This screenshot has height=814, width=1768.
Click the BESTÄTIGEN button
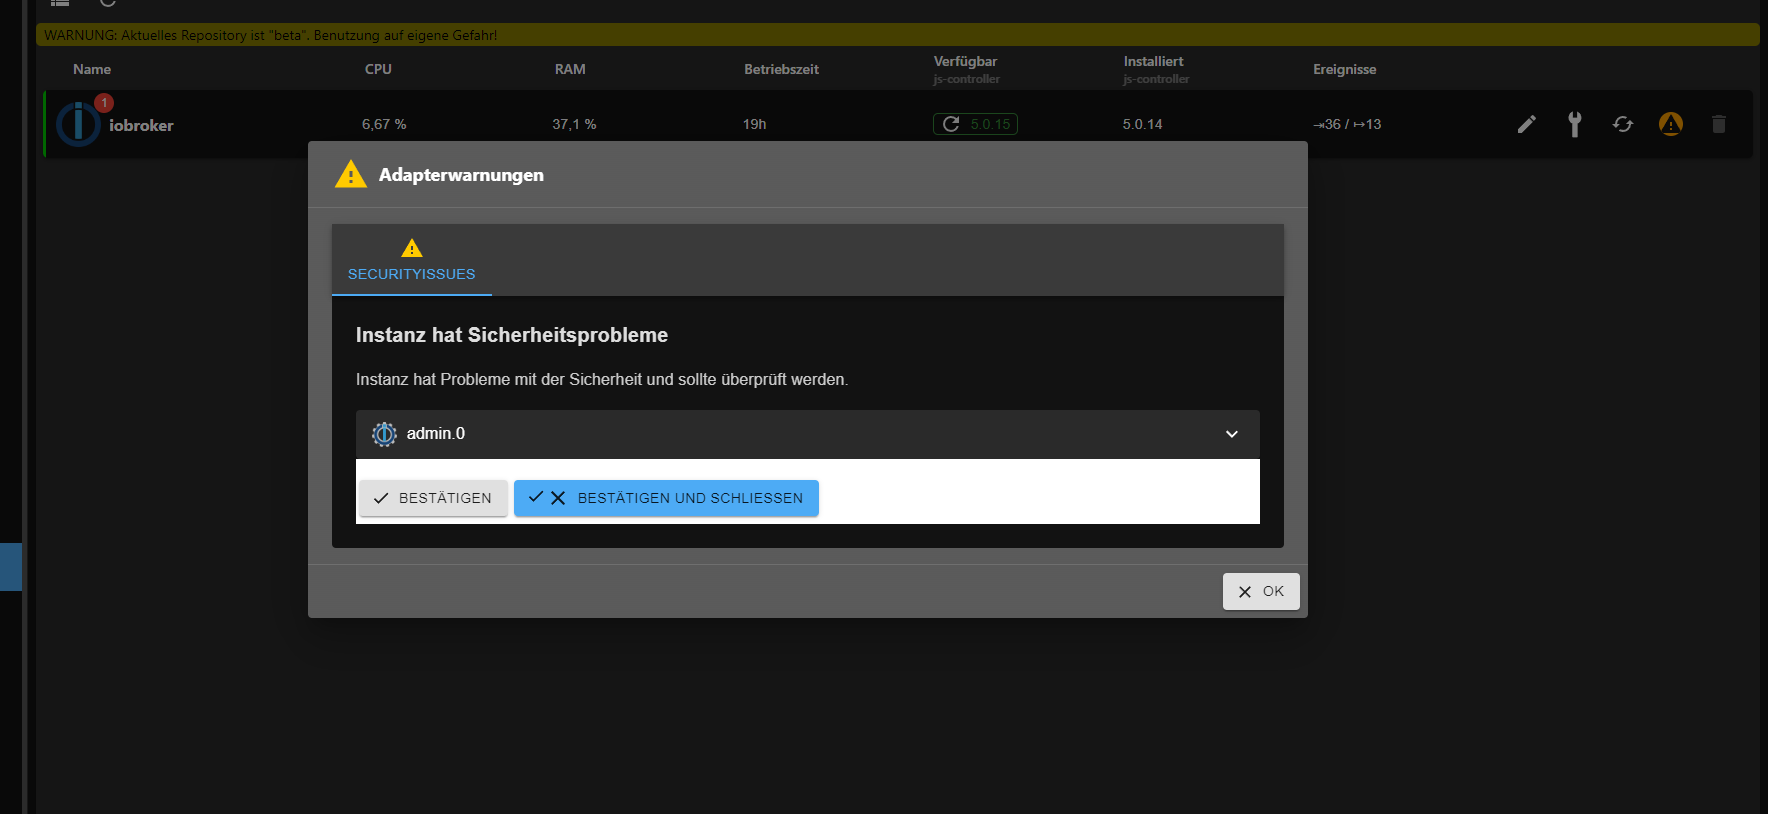[433, 498]
